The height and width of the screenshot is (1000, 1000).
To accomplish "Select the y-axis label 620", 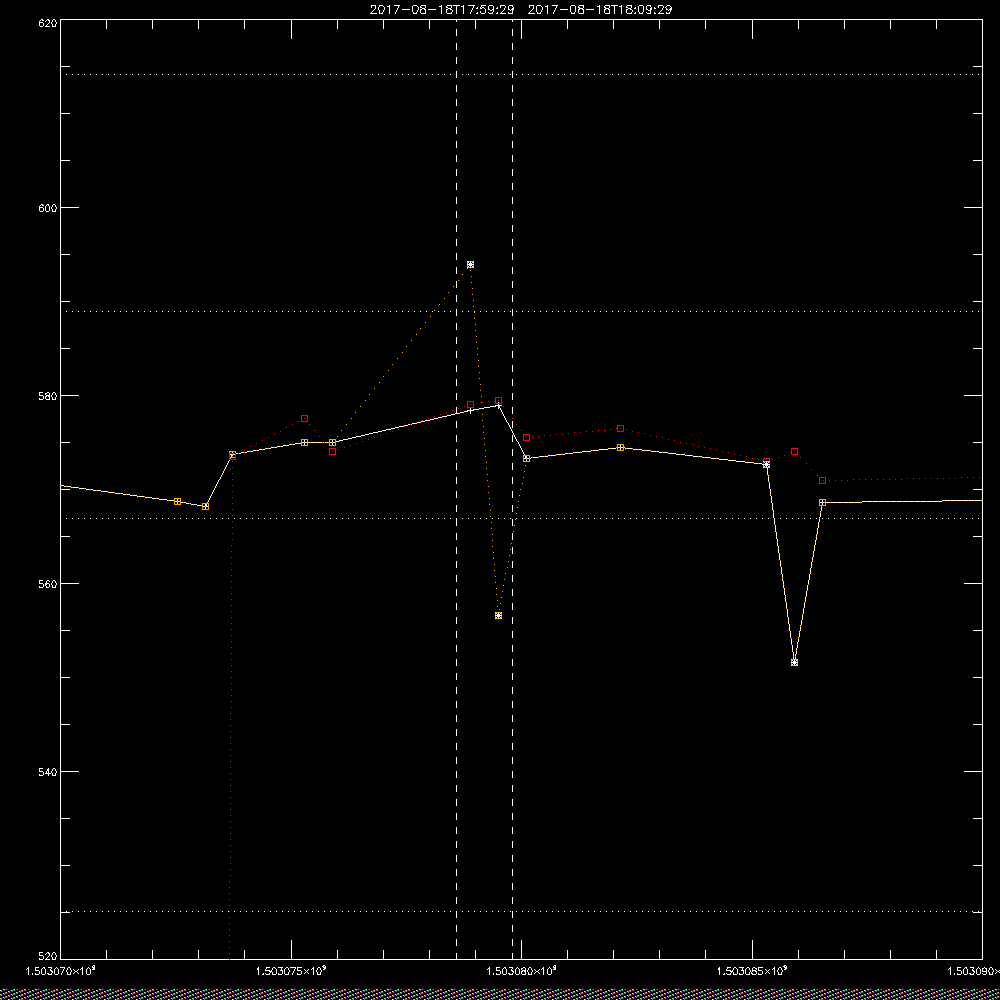I will point(49,22).
